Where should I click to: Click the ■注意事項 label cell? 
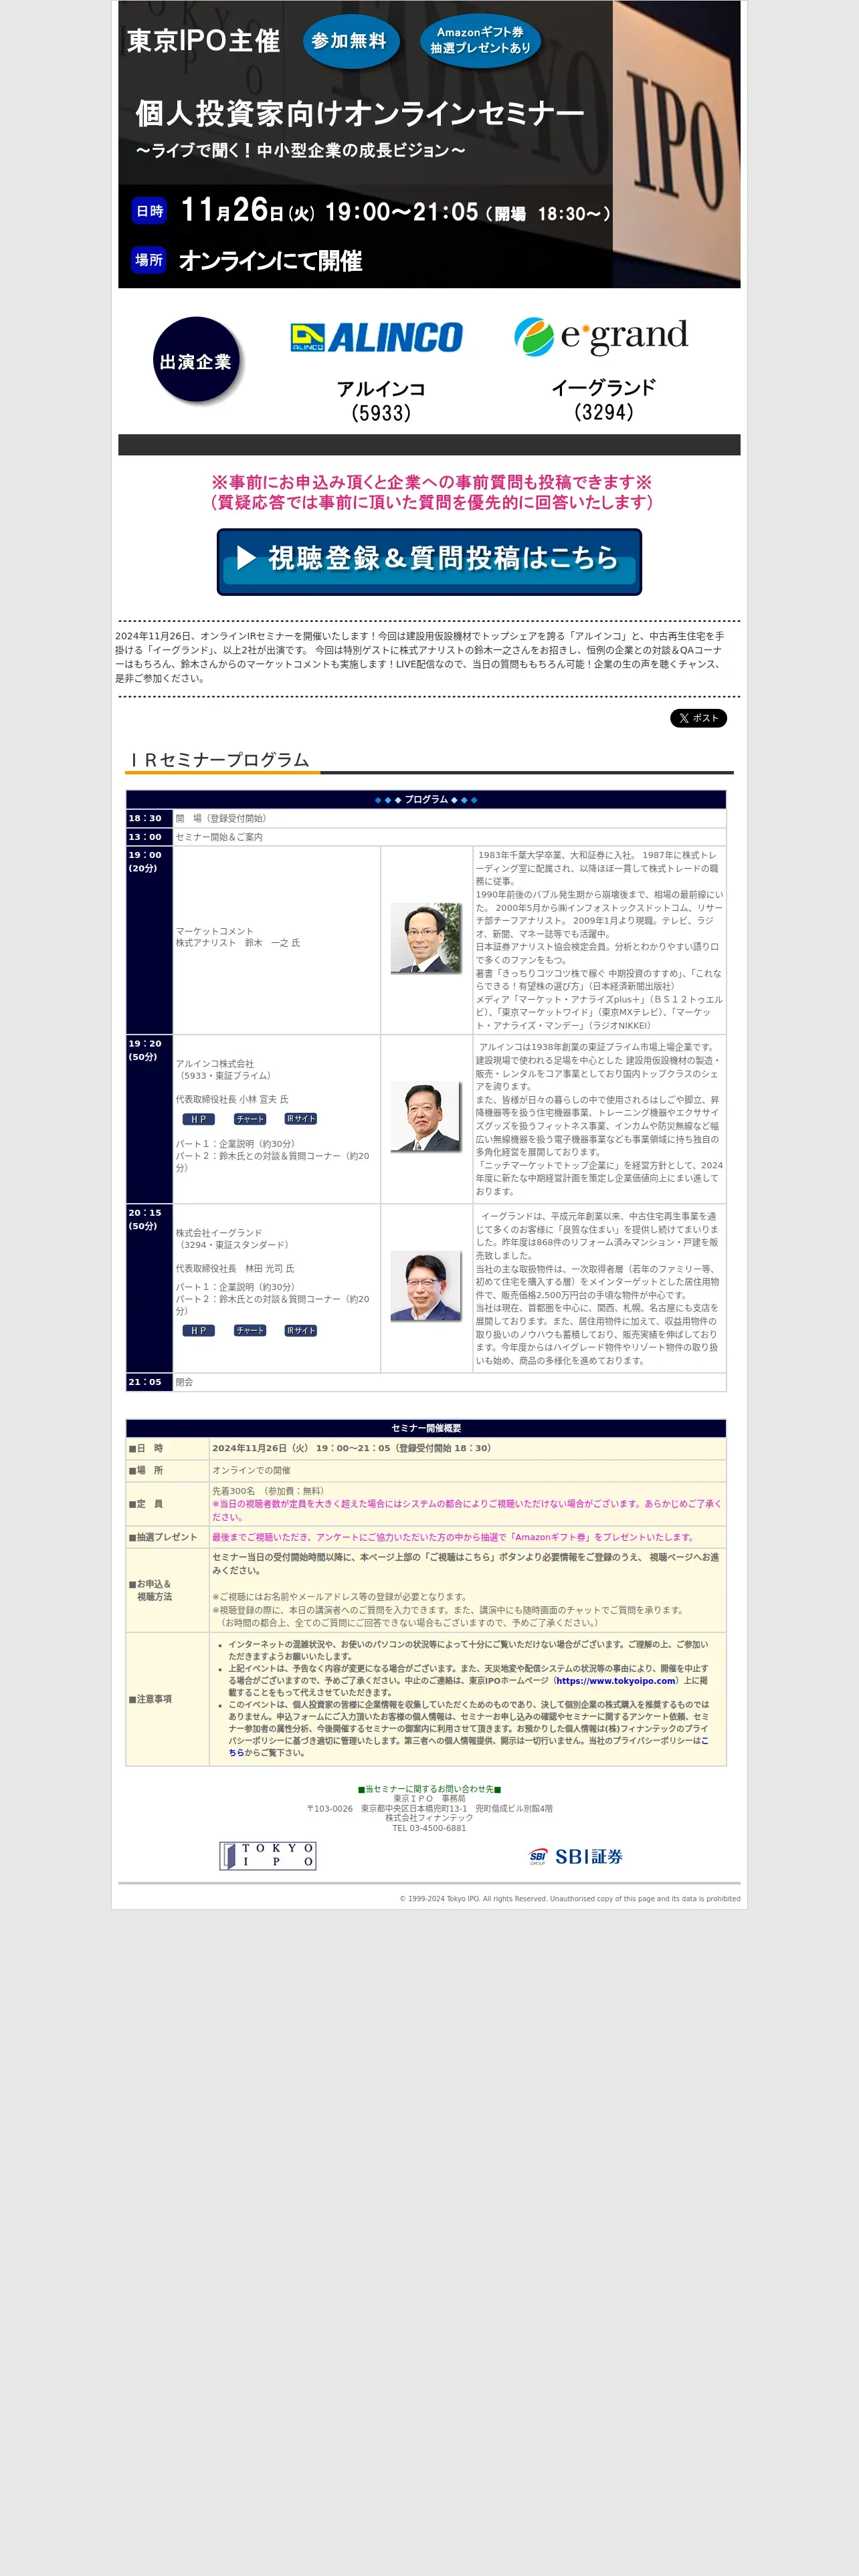[x=167, y=1699]
